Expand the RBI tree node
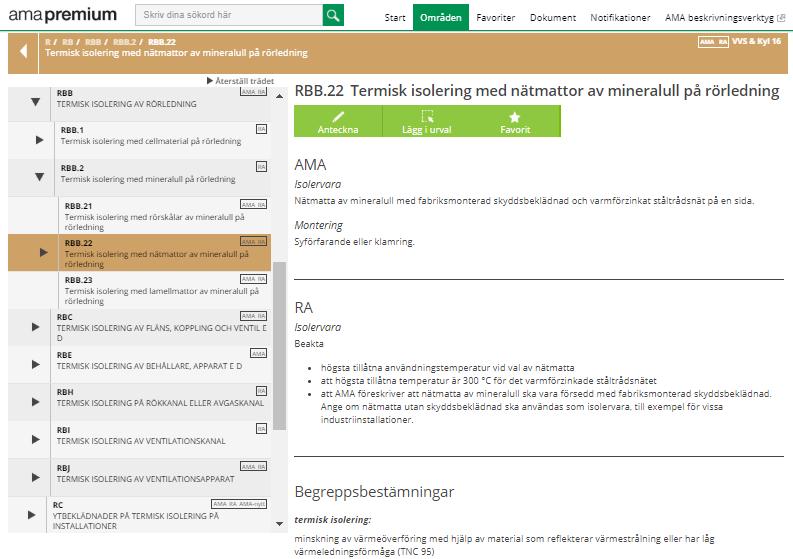 tap(35, 439)
